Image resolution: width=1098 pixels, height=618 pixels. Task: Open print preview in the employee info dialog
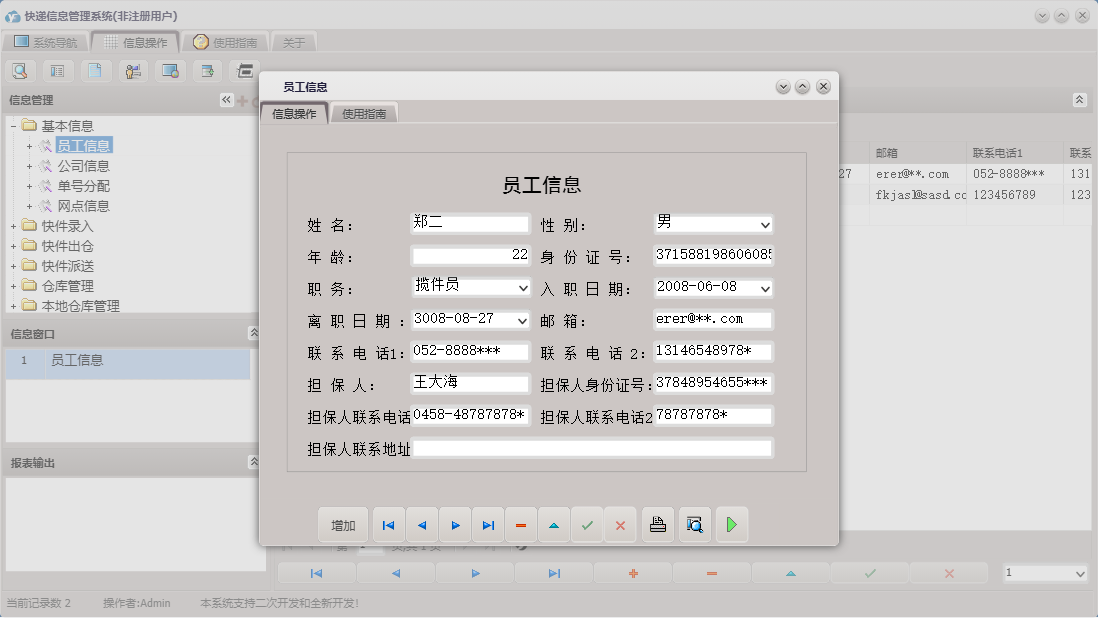pyautogui.click(x=694, y=524)
